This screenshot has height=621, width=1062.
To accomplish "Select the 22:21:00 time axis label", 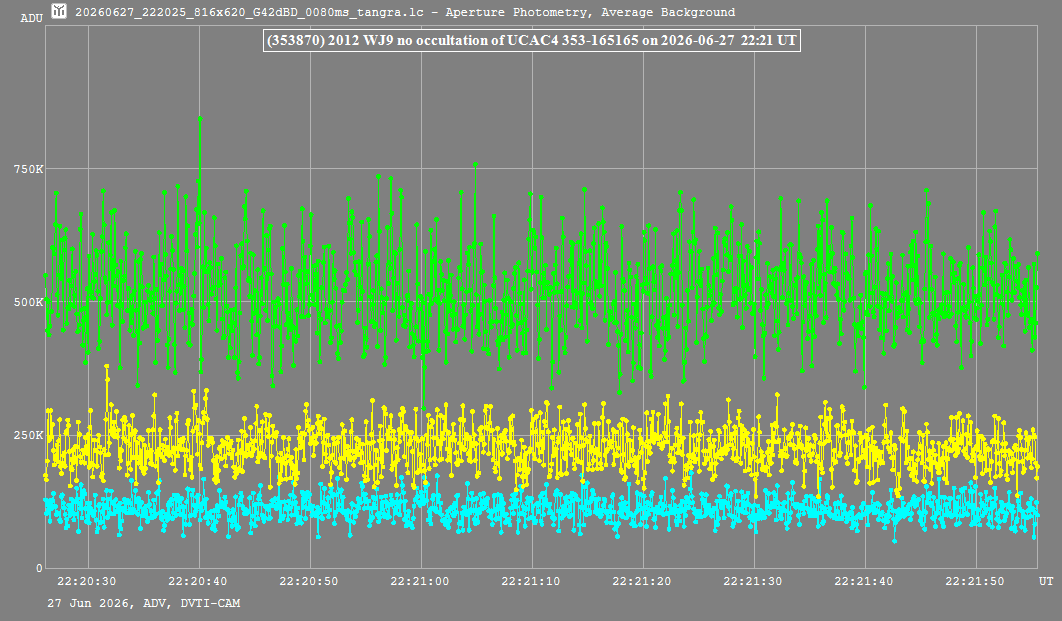I will [x=420, y=581].
